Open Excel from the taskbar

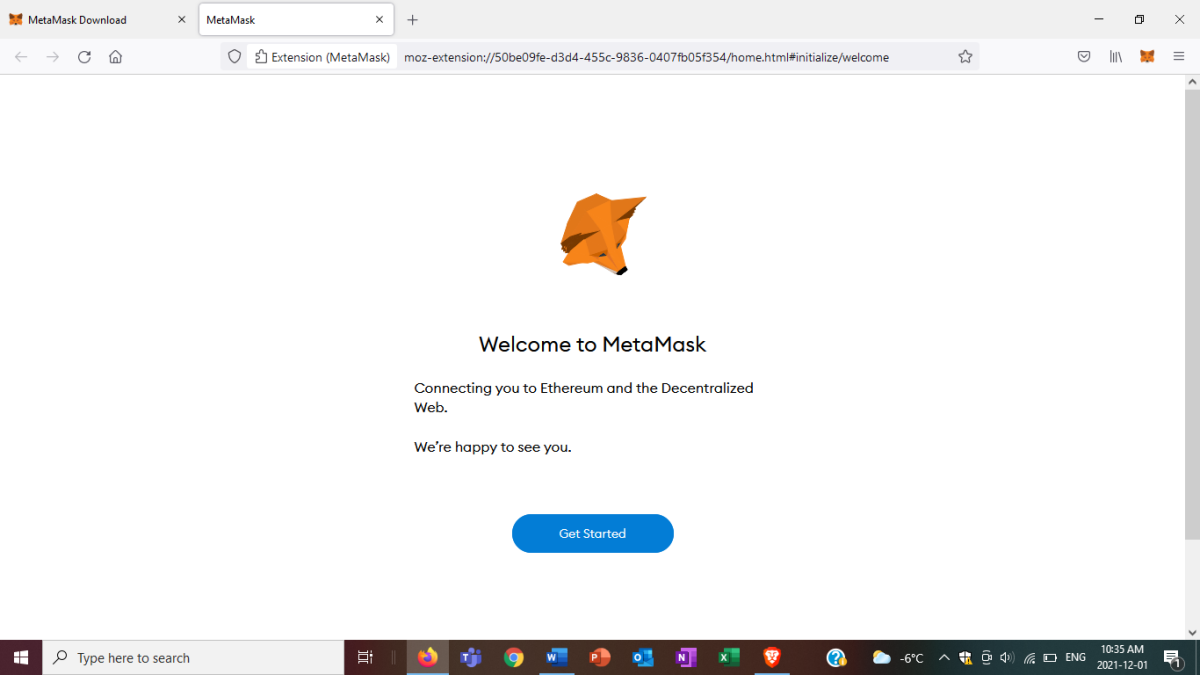click(x=729, y=658)
